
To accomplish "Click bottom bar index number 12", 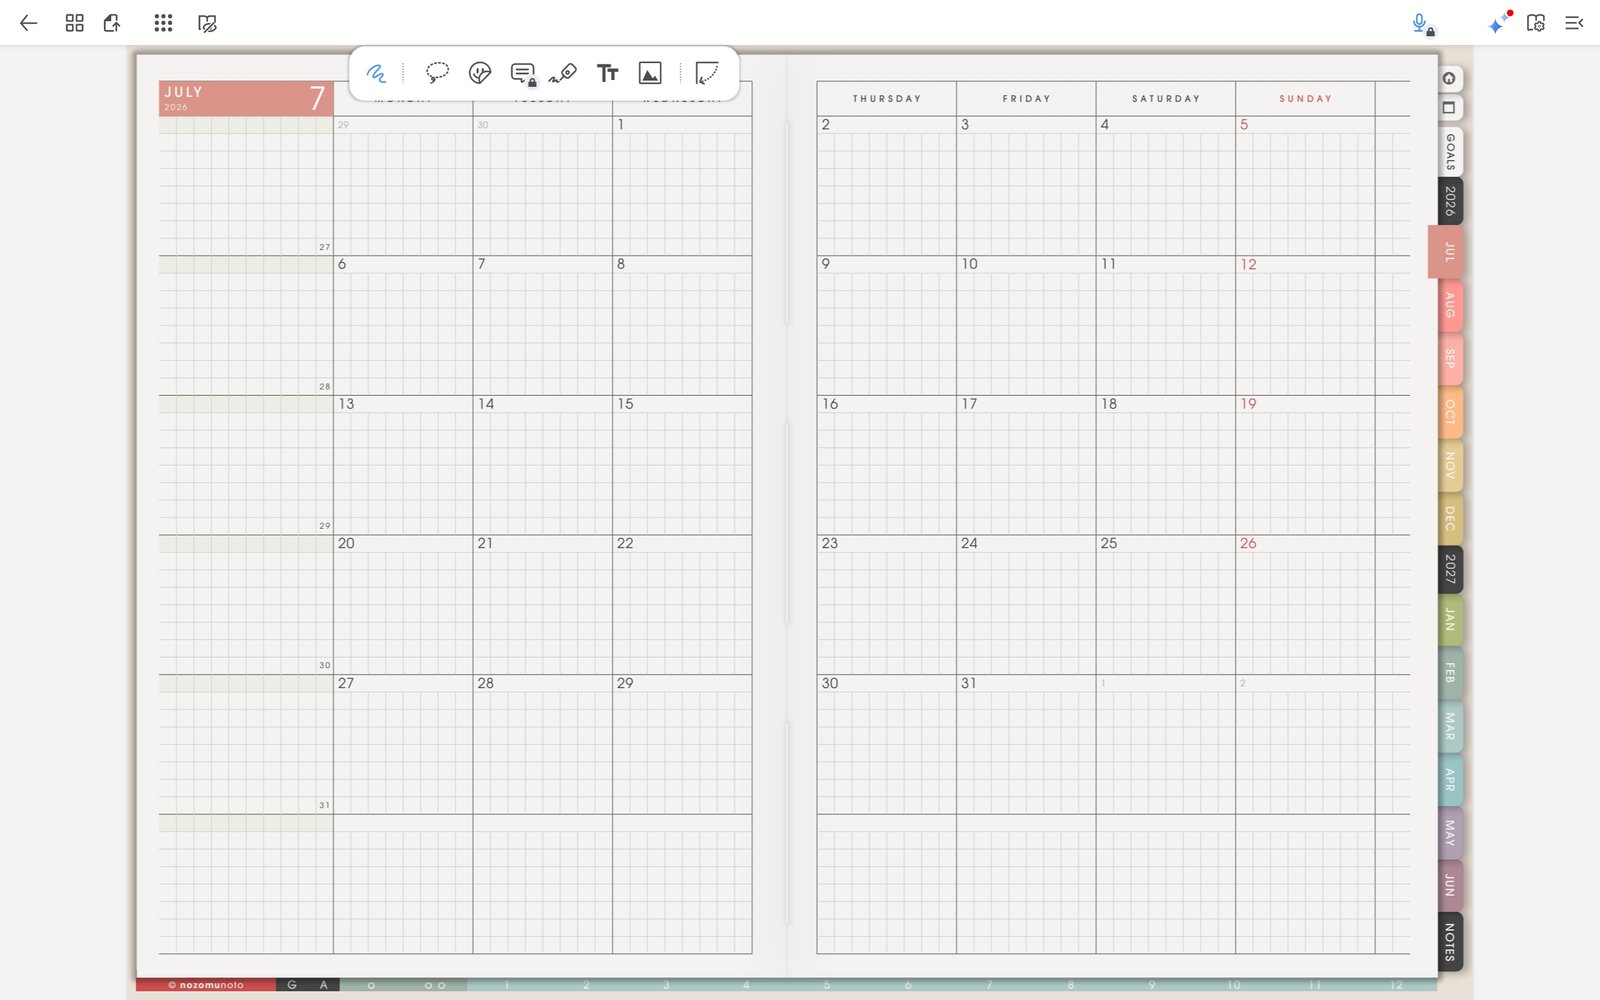I will 1396,985.
